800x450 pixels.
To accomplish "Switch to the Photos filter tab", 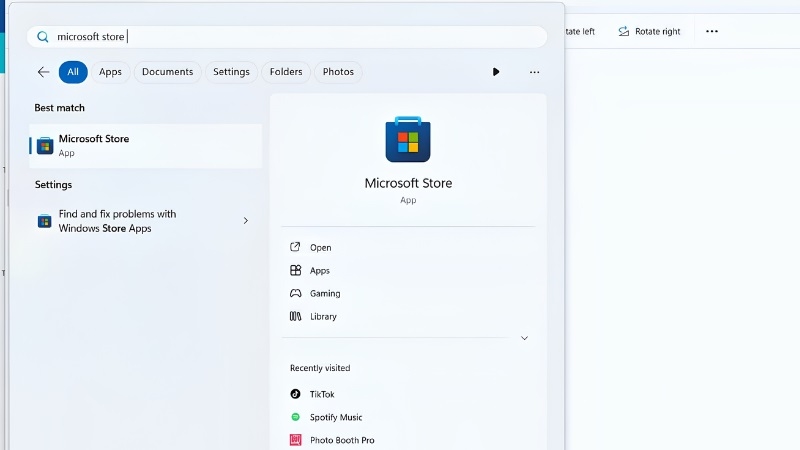I will coord(338,72).
